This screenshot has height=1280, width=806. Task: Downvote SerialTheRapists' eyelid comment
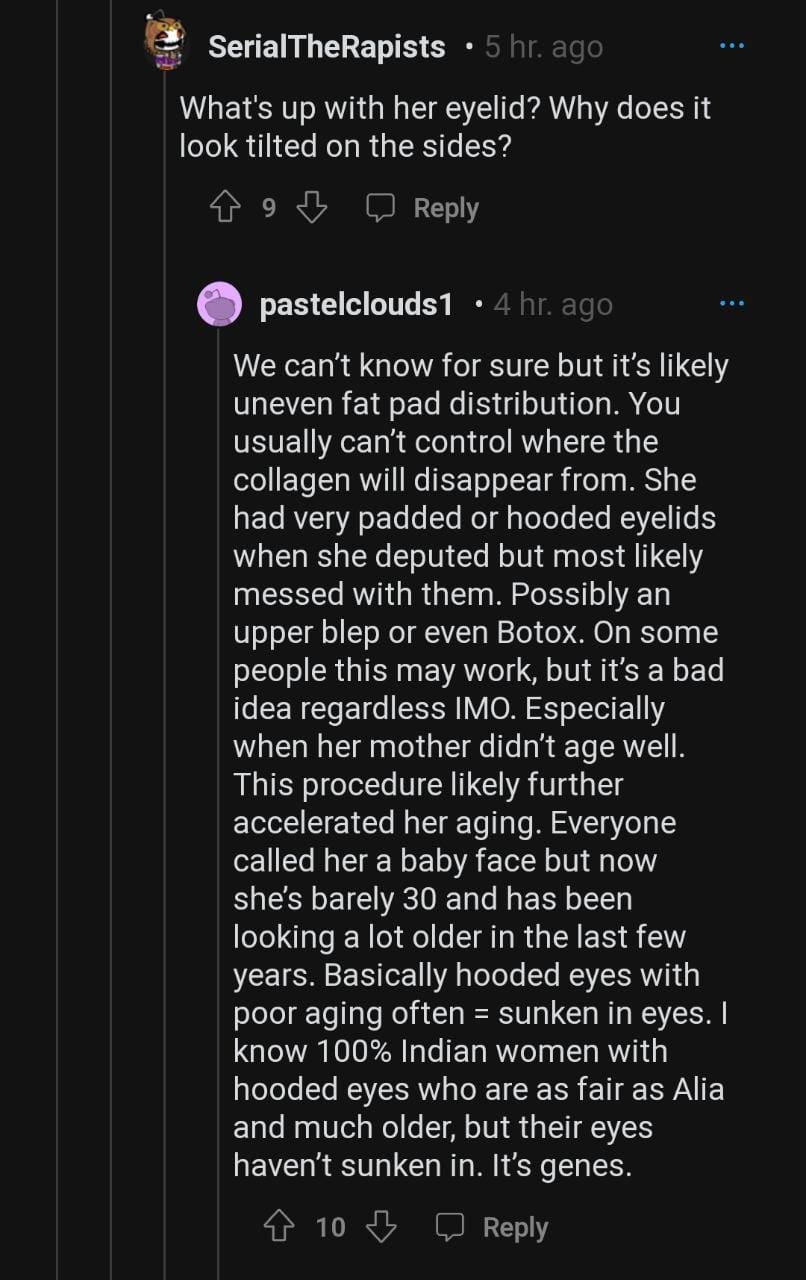tap(312, 208)
